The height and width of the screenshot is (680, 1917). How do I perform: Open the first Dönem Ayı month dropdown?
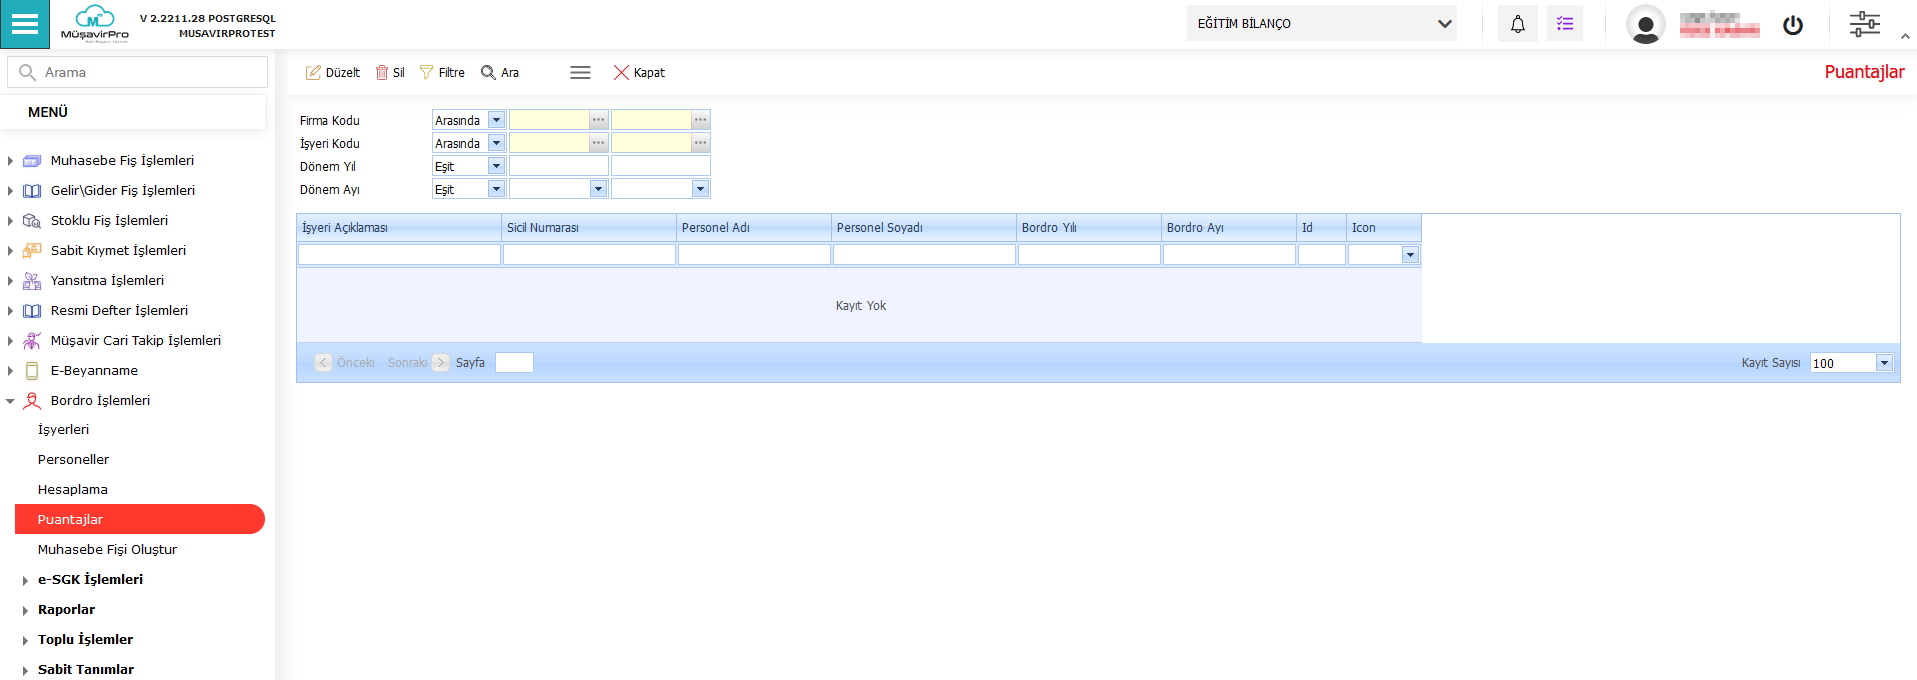click(x=598, y=189)
